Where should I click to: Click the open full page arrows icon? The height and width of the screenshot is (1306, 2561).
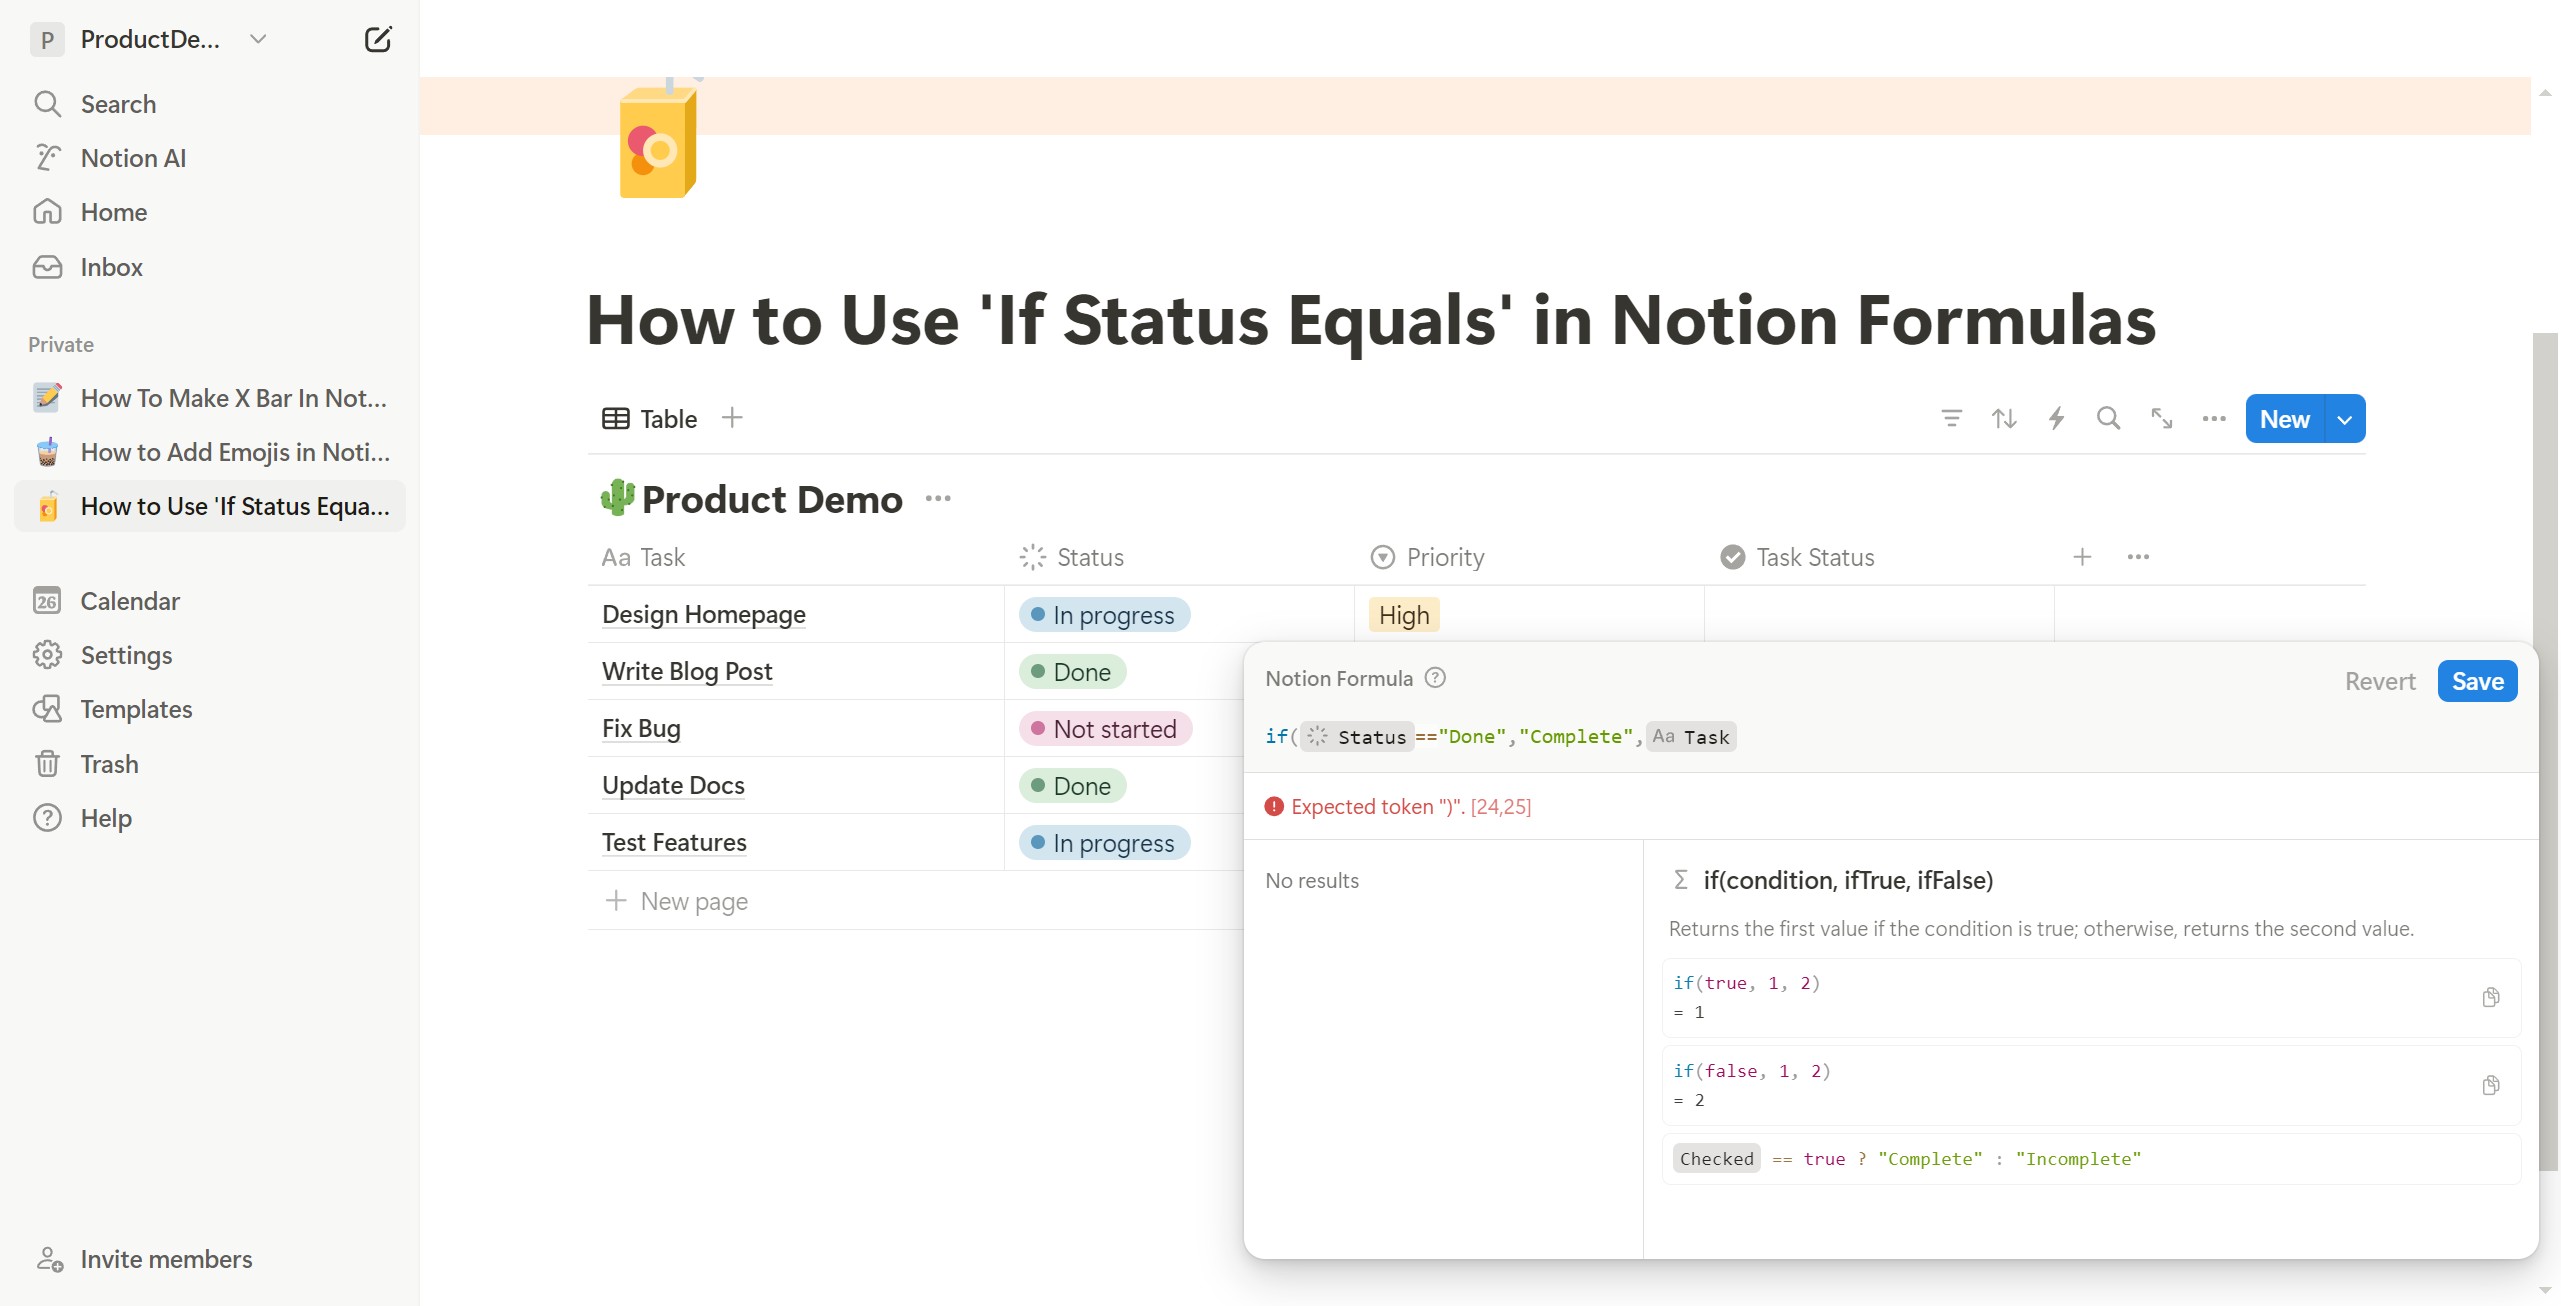[2161, 419]
